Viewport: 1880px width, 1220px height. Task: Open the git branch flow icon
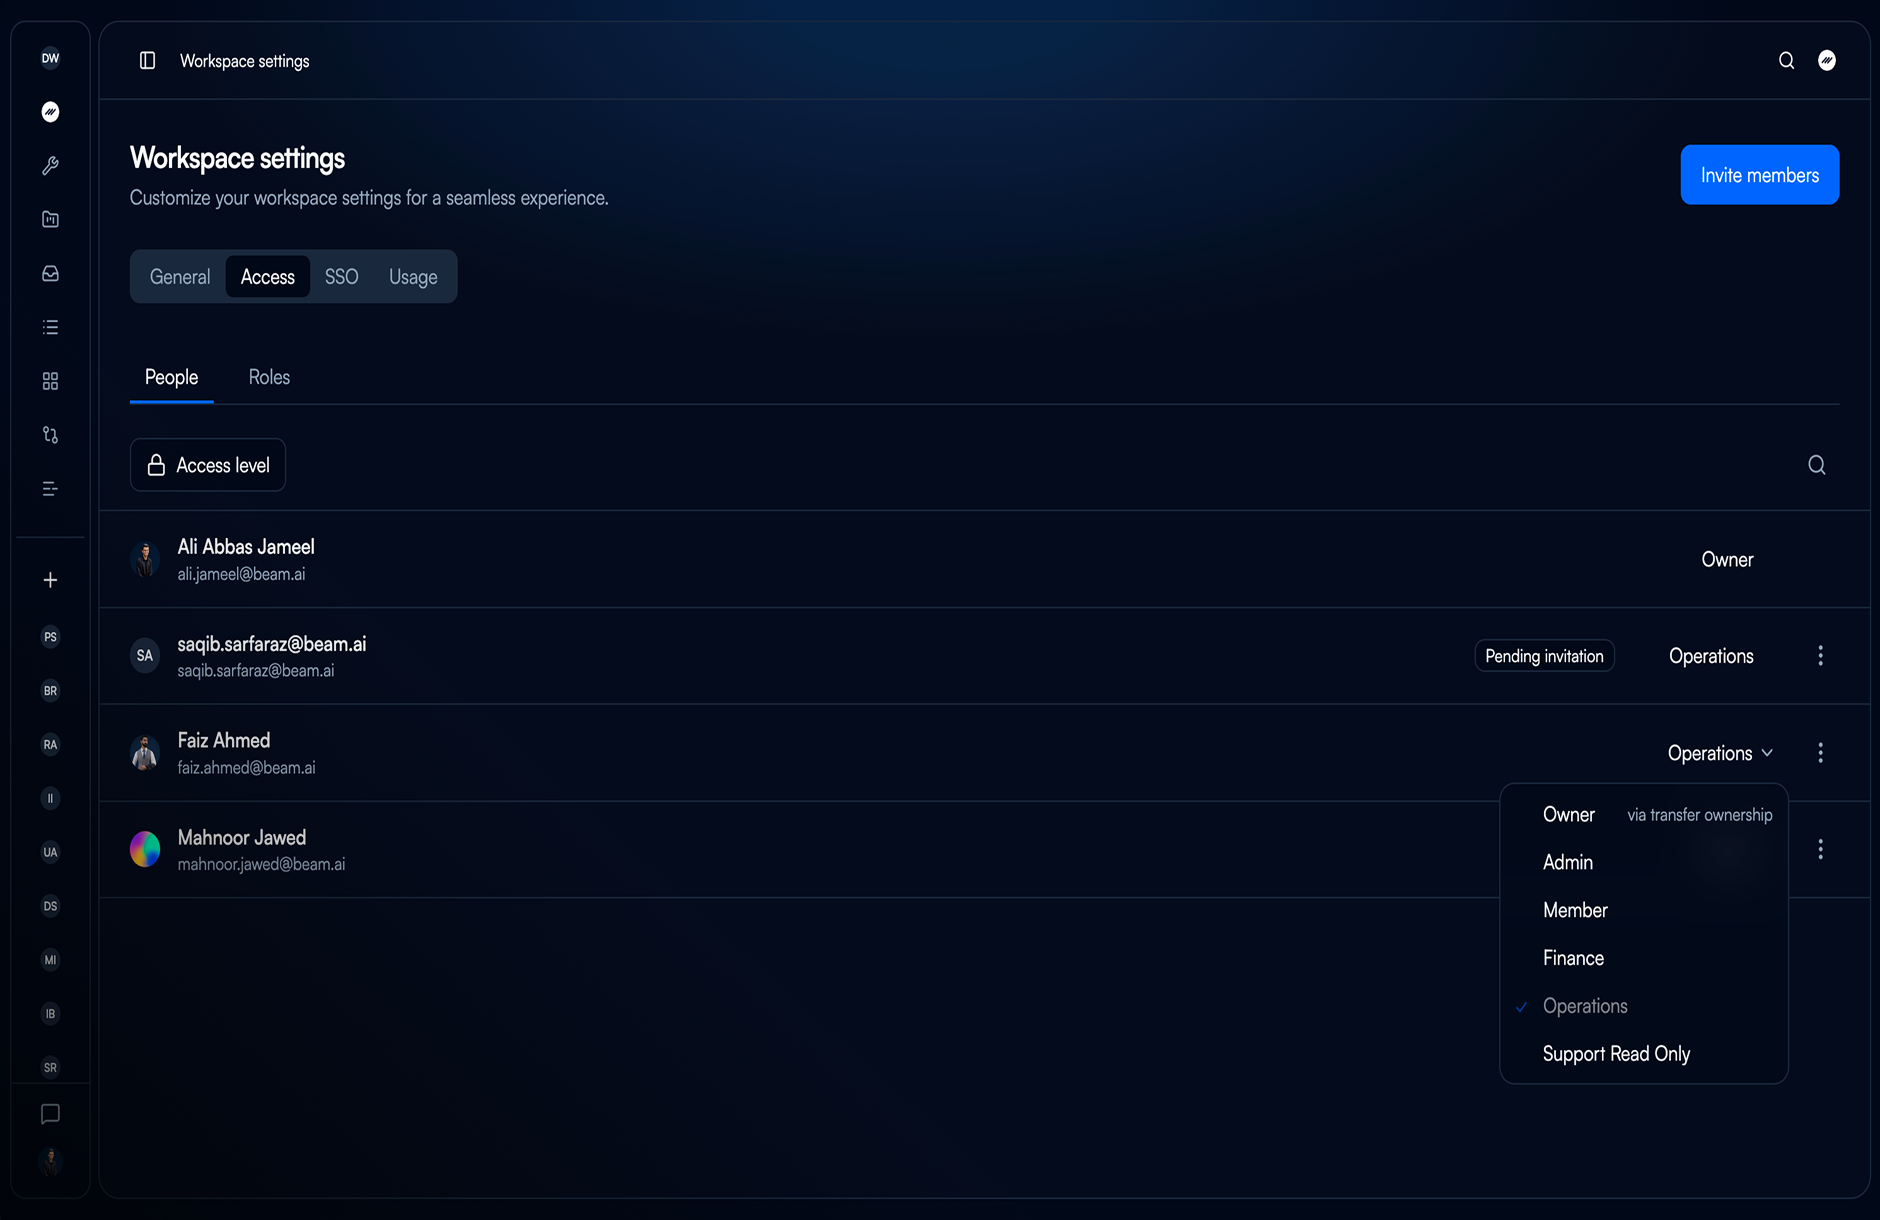pyautogui.click(x=50, y=435)
